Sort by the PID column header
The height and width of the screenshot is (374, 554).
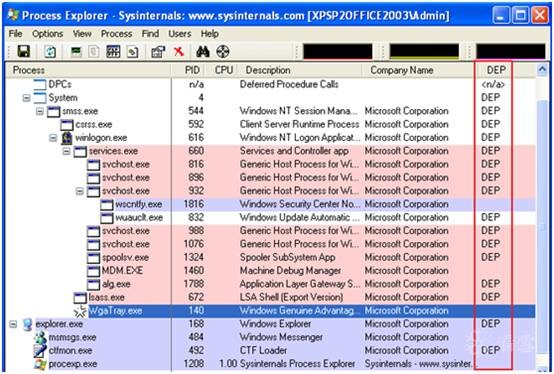click(189, 70)
